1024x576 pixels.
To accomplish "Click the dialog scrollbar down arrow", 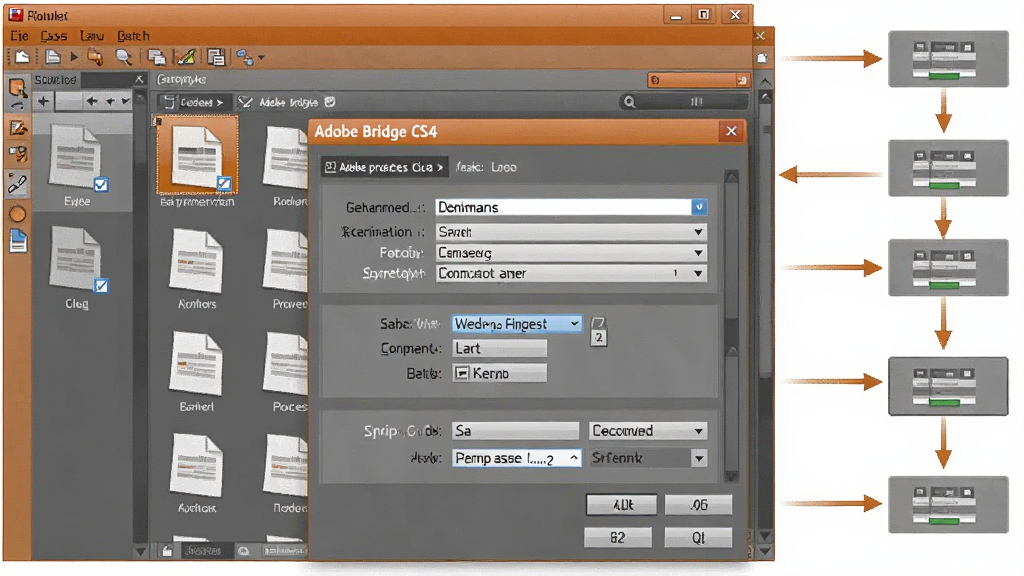I will [731, 475].
